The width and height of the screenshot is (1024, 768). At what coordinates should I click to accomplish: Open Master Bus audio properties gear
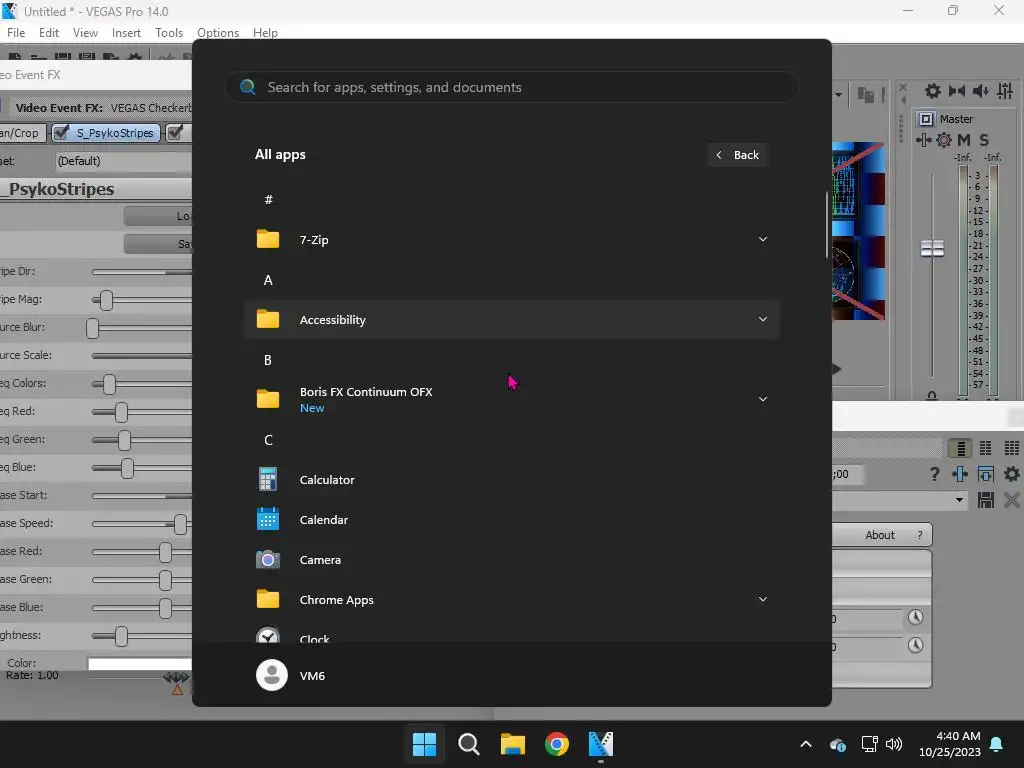pos(933,91)
